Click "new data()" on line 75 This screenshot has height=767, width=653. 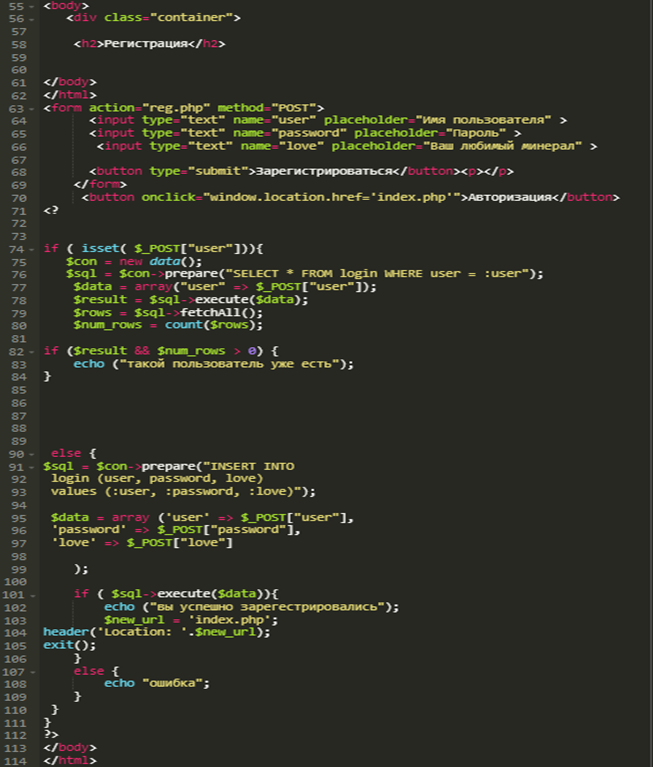pyautogui.click(x=160, y=262)
